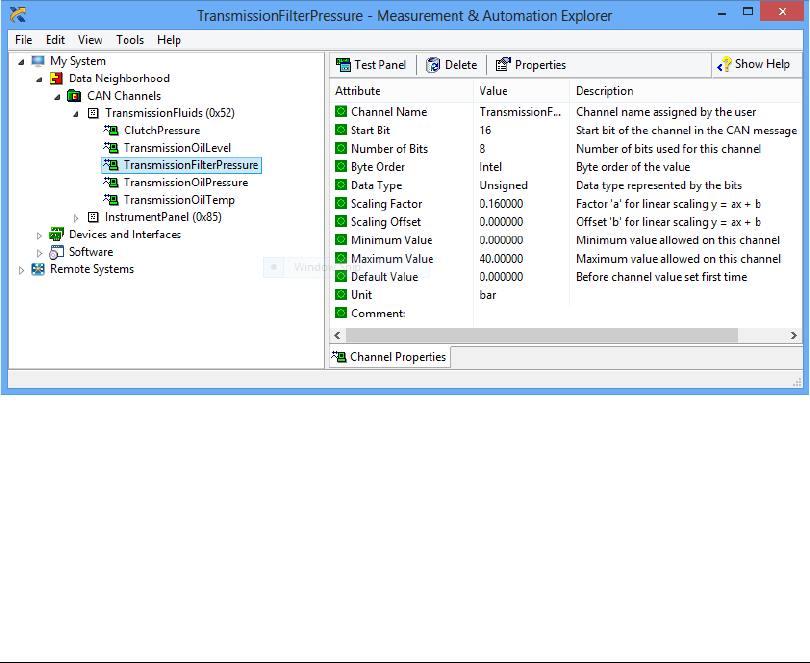Click the Show Help question mark icon
Image resolution: width=810 pixels, height=663 pixels.
click(724, 64)
